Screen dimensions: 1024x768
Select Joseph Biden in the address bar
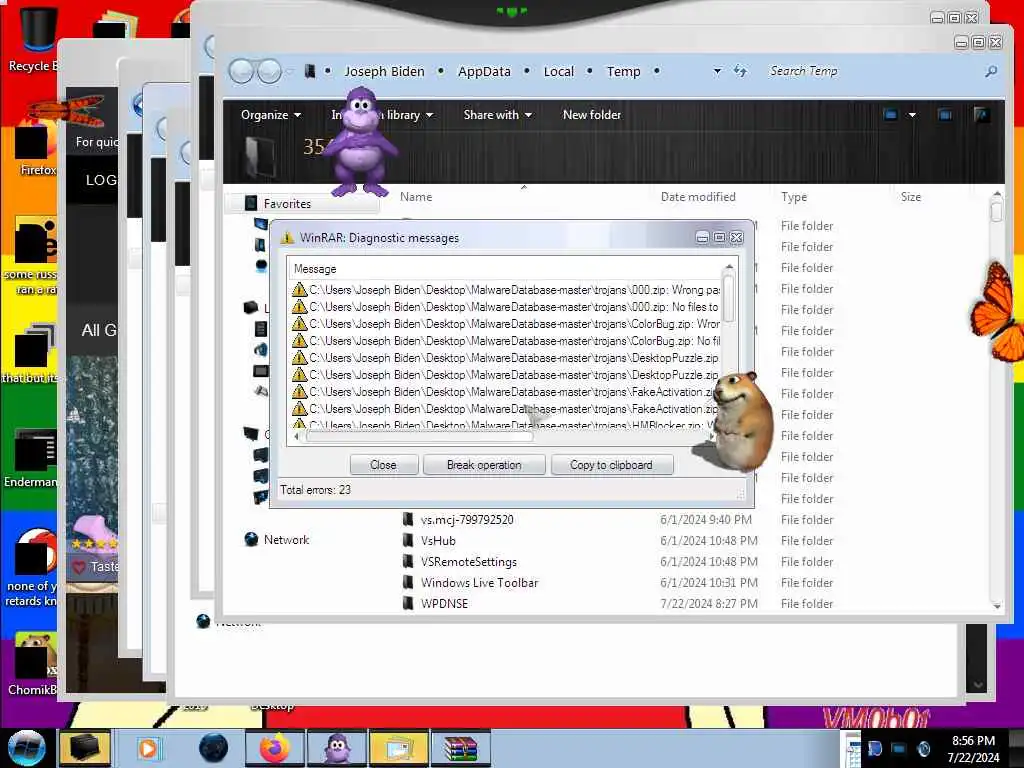coord(384,71)
